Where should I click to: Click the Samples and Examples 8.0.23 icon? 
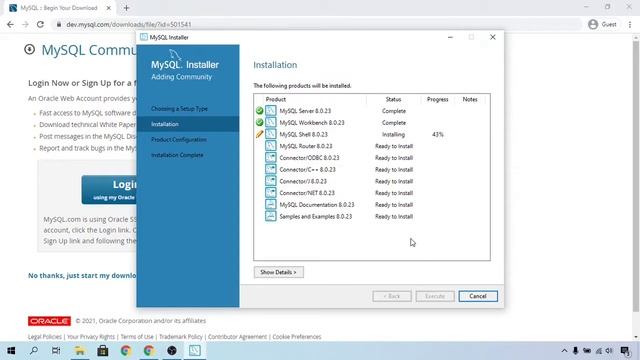click(271, 216)
